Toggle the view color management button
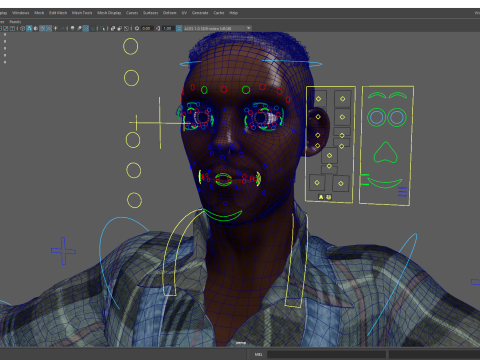This screenshot has height=360, width=480. pos(179,28)
